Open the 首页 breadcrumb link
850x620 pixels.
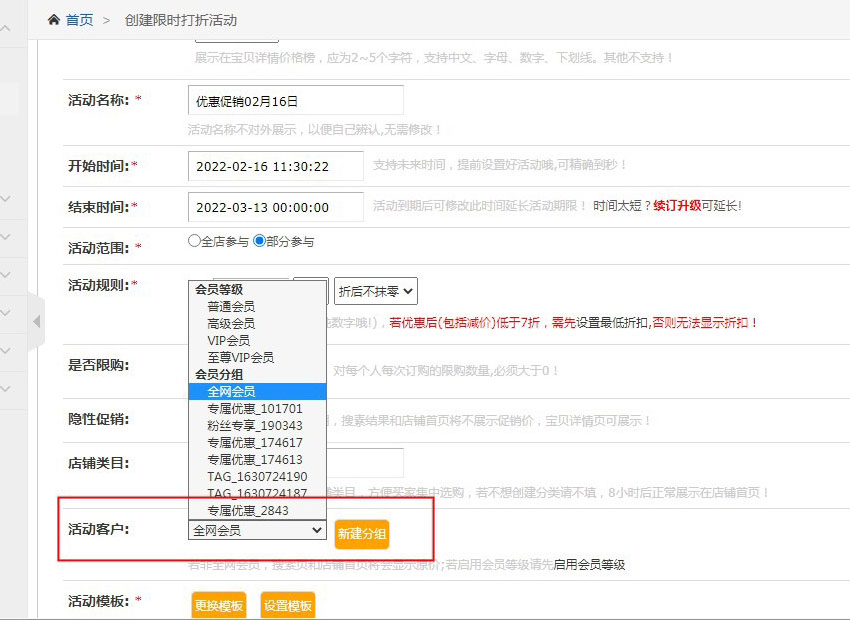(79, 20)
